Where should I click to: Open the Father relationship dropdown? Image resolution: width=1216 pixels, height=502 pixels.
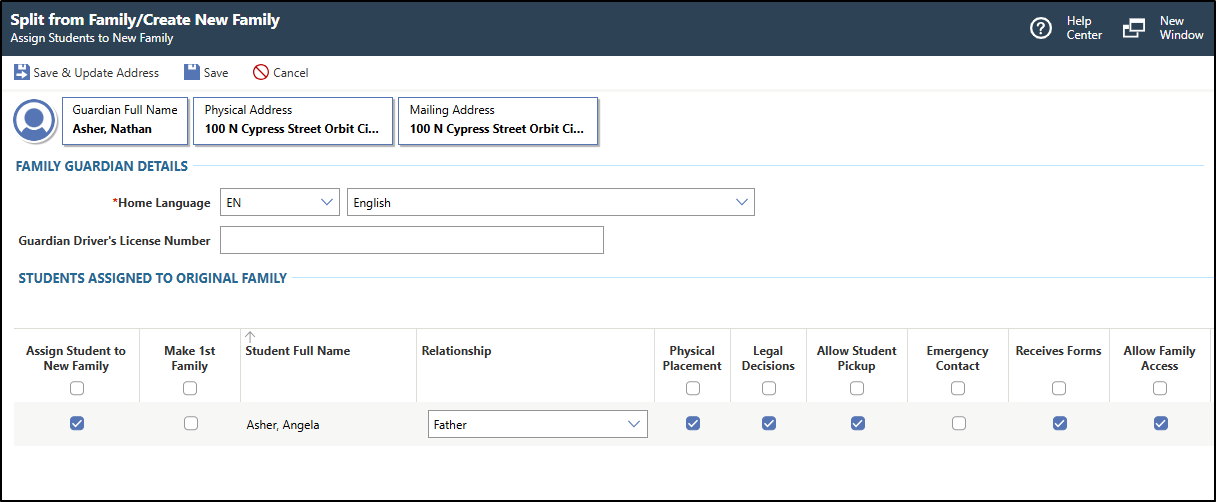coord(537,424)
